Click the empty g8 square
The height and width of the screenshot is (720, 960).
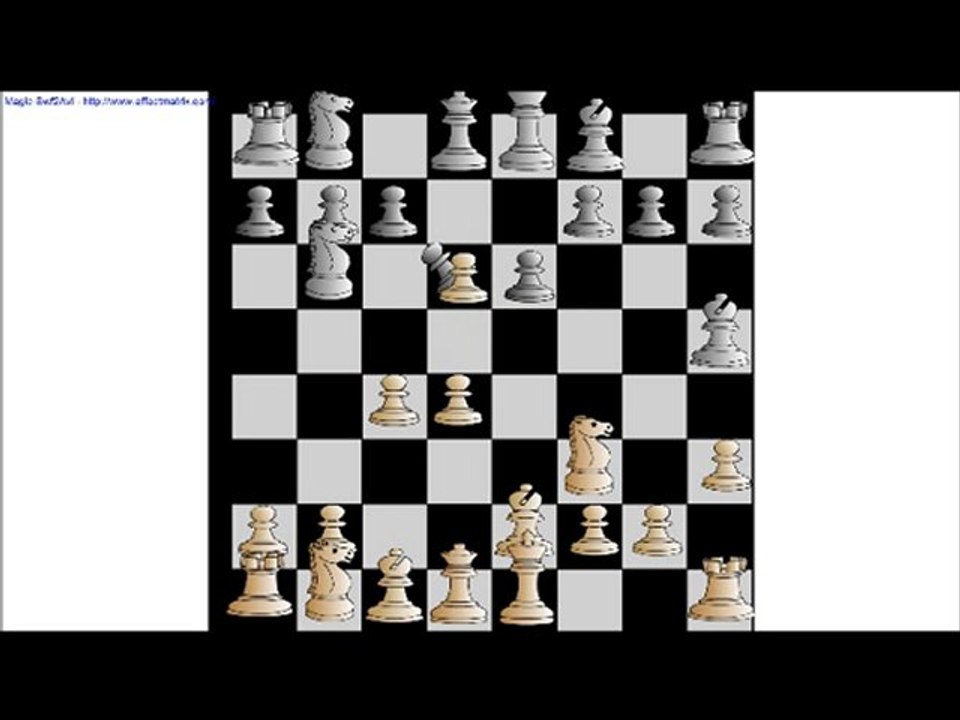654,146
